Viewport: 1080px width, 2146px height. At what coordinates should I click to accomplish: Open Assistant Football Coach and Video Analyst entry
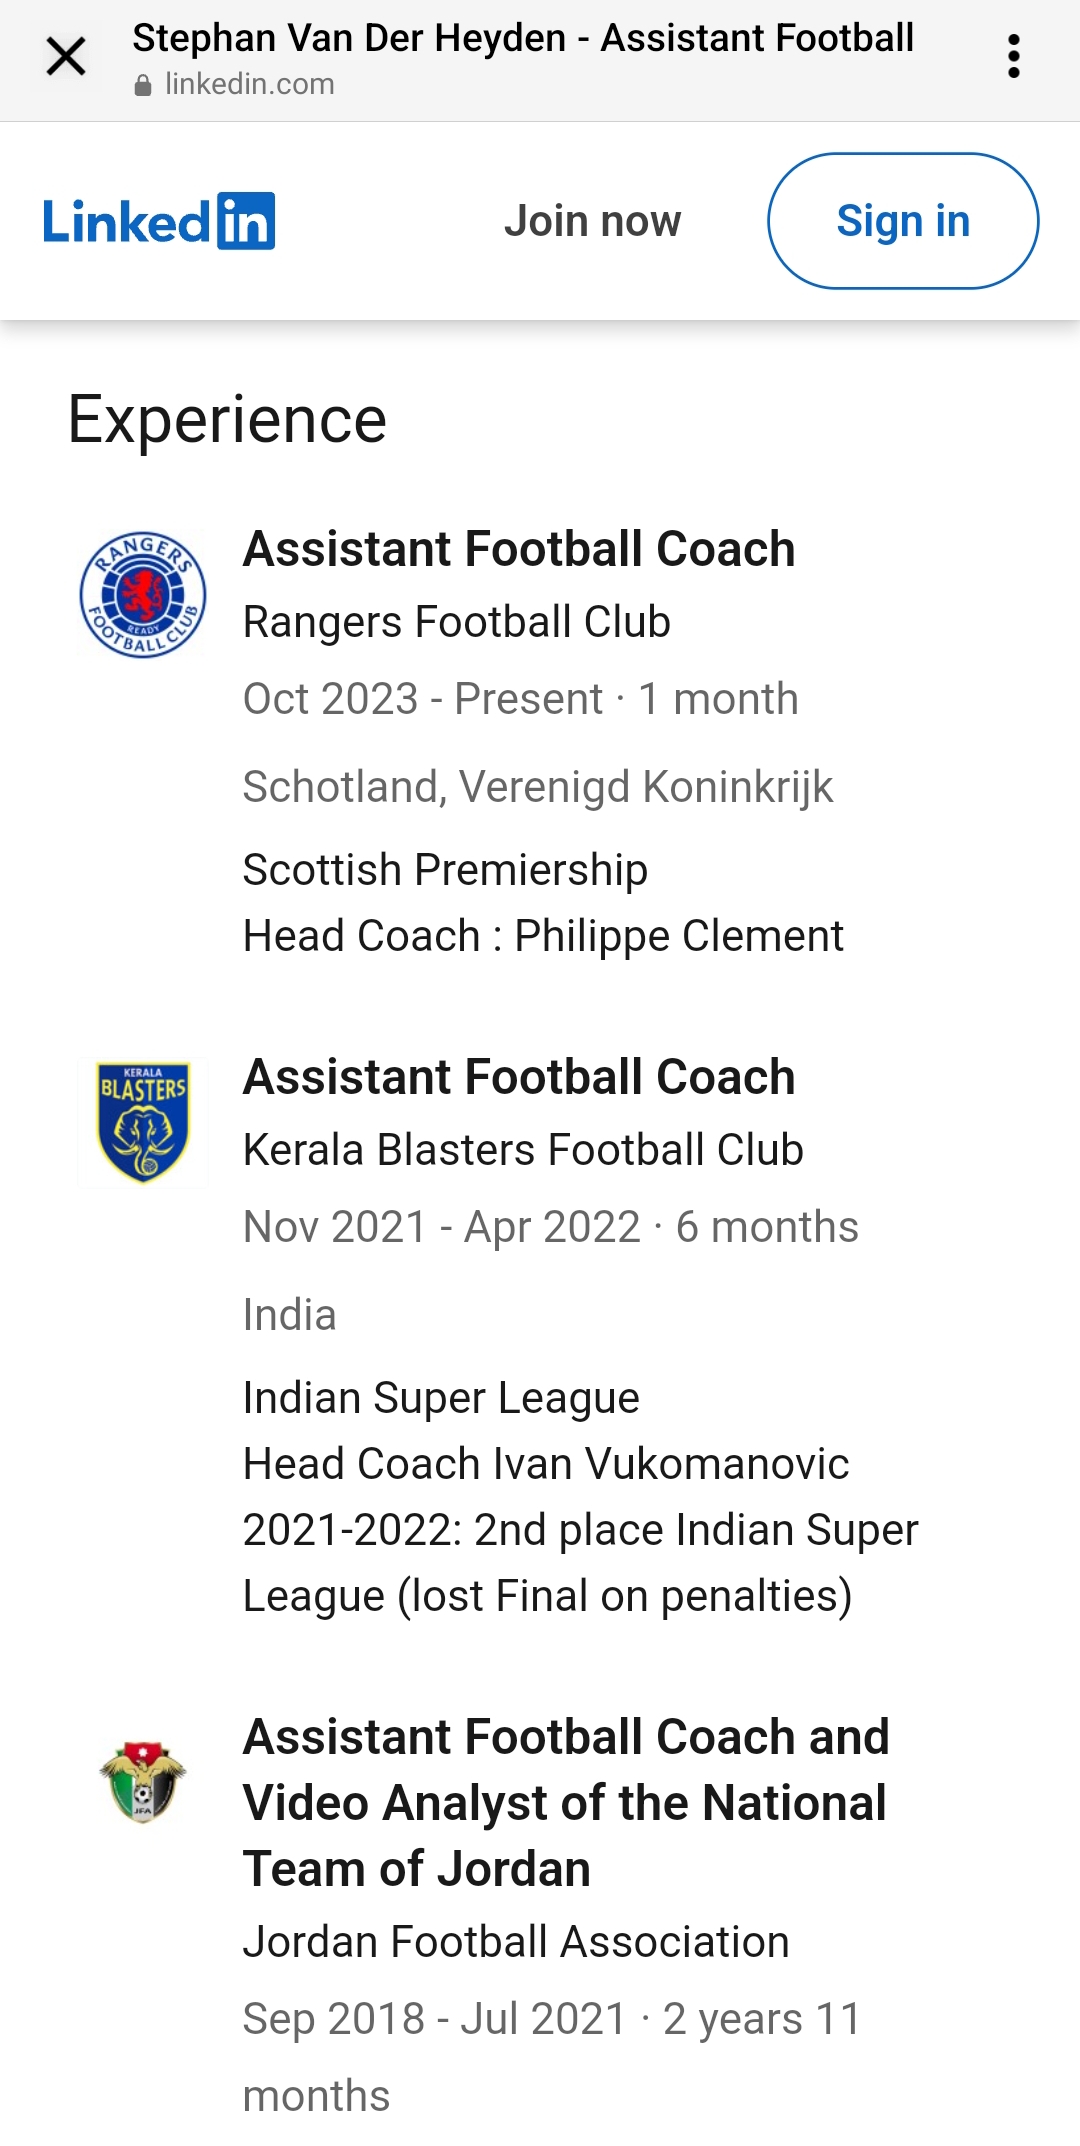[x=566, y=1803]
